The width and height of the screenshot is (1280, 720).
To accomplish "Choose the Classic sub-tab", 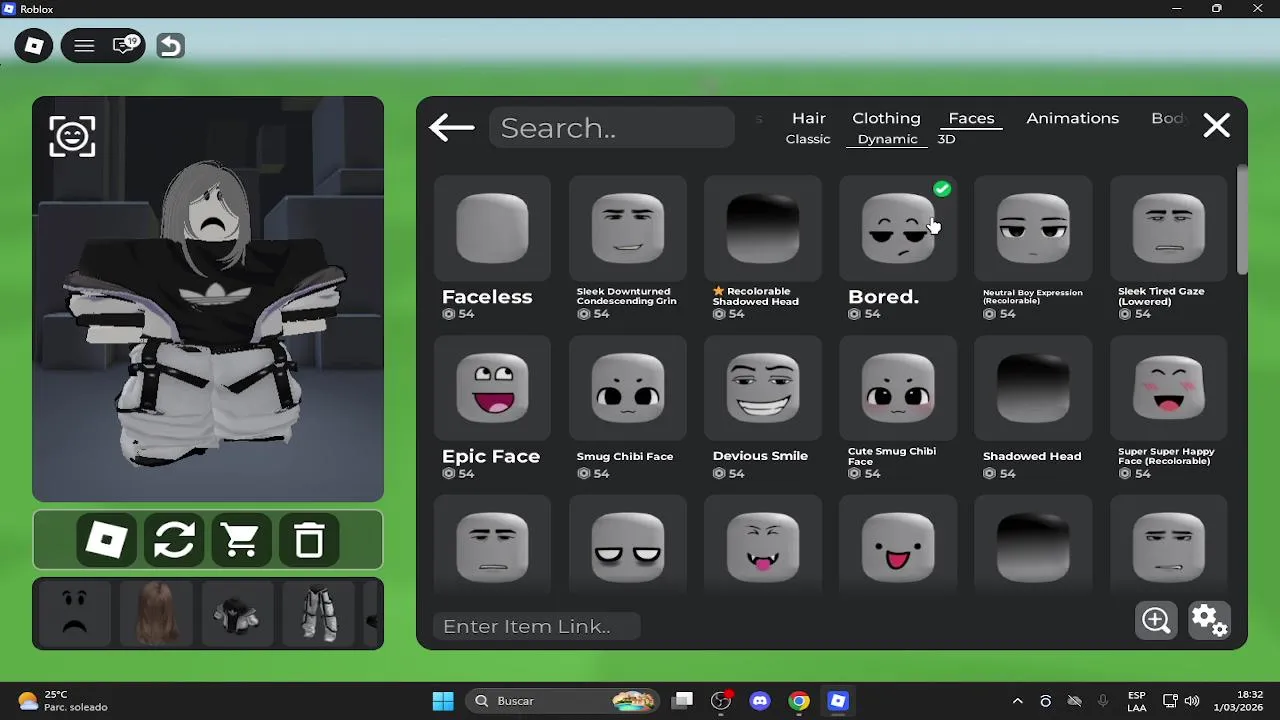I will 808,139.
